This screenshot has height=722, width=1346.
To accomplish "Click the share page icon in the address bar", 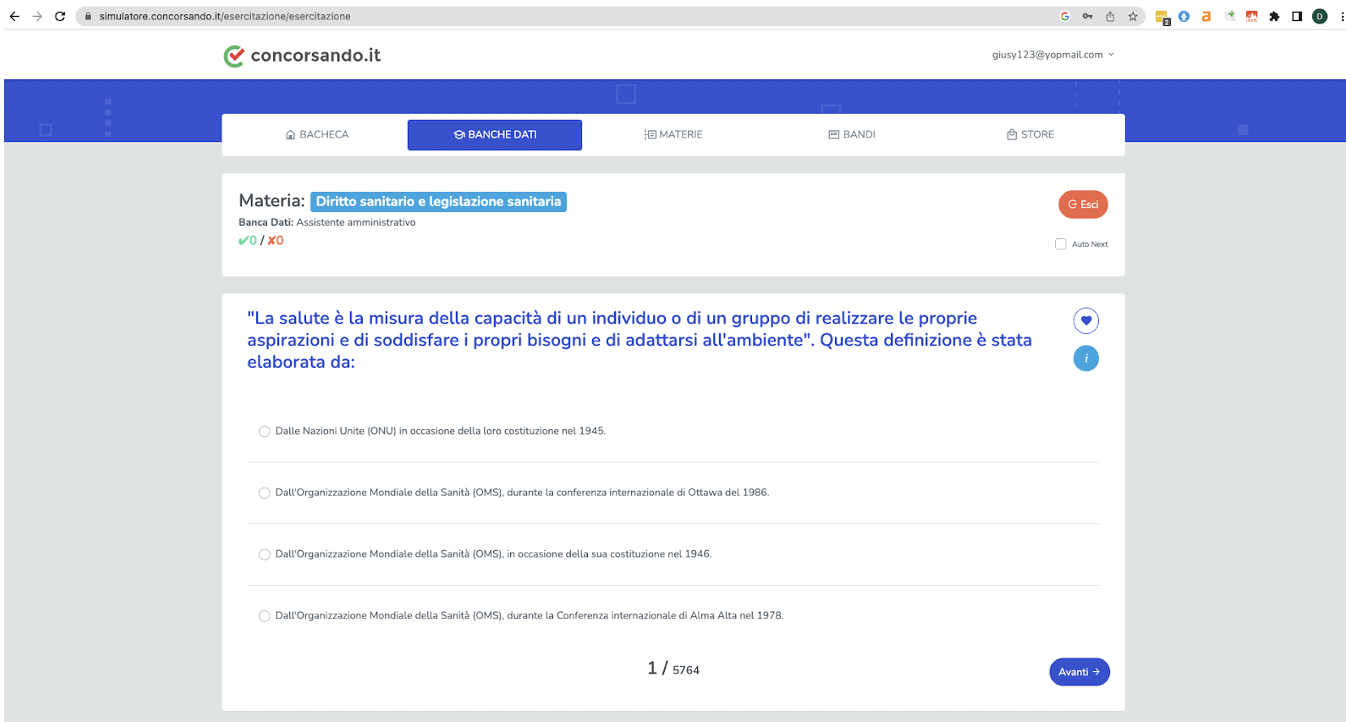I will pyautogui.click(x=1110, y=16).
